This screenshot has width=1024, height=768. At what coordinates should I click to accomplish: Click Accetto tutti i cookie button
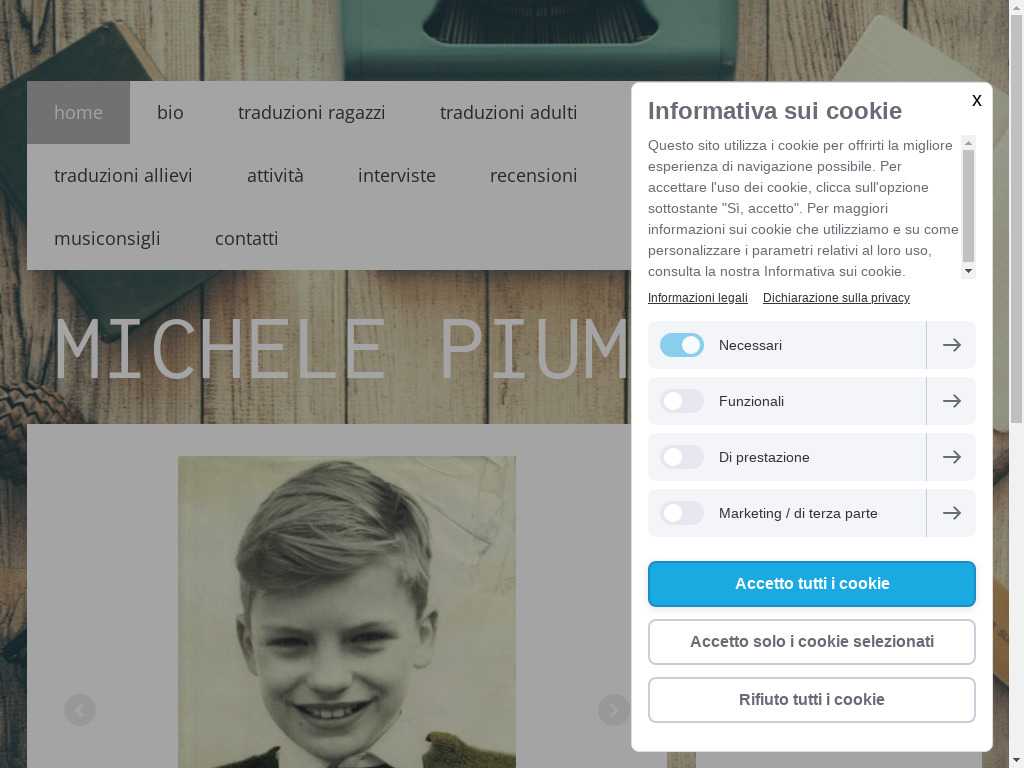(x=812, y=584)
